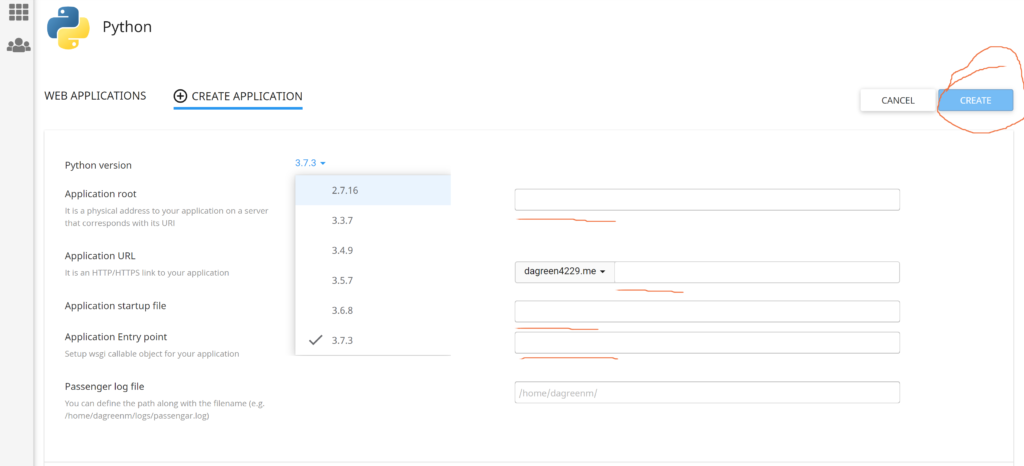Select the checked 3.7.3 version option

coord(373,341)
